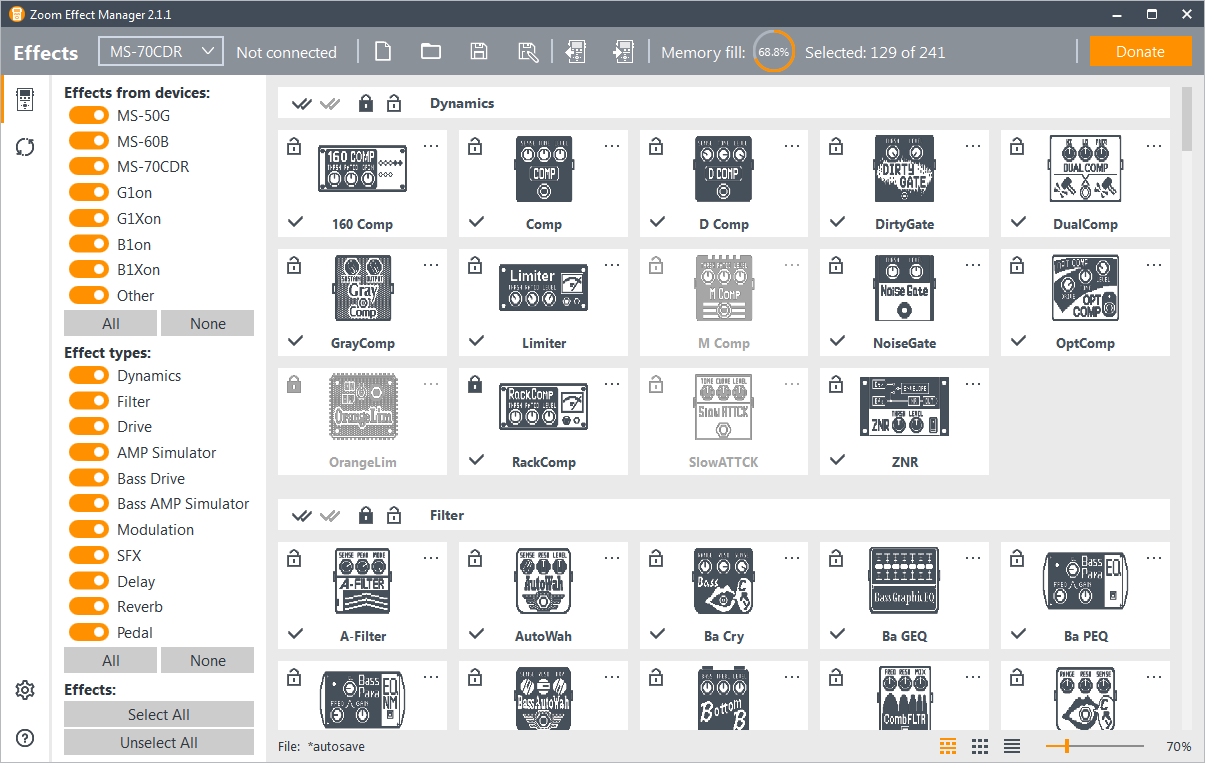Toggle lock on the 160 Comp card
1205x763 pixels.
pos(294,147)
